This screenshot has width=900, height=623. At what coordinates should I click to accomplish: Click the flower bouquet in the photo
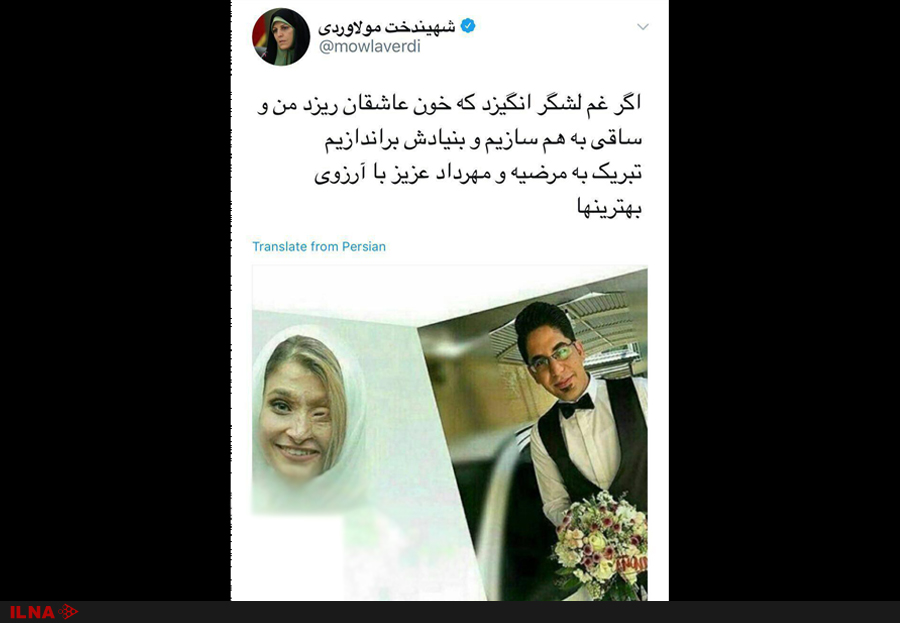600,544
